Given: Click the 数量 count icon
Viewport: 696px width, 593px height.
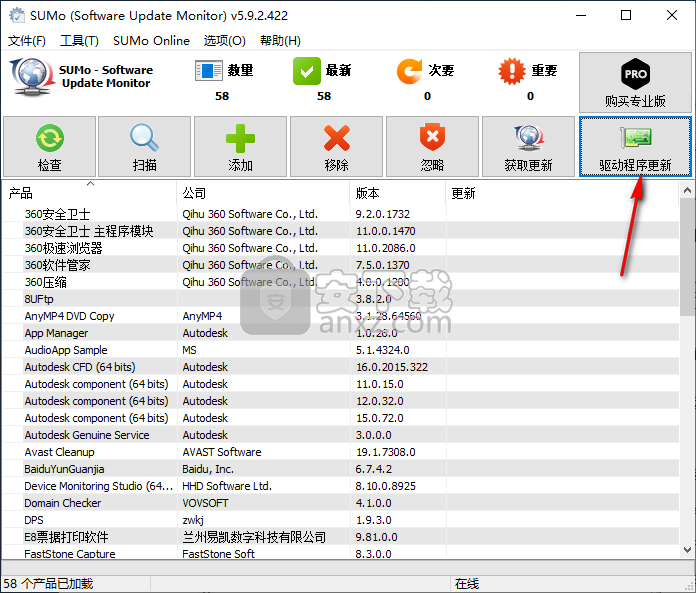Looking at the screenshot, I should pyautogui.click(x=208, y=71).
